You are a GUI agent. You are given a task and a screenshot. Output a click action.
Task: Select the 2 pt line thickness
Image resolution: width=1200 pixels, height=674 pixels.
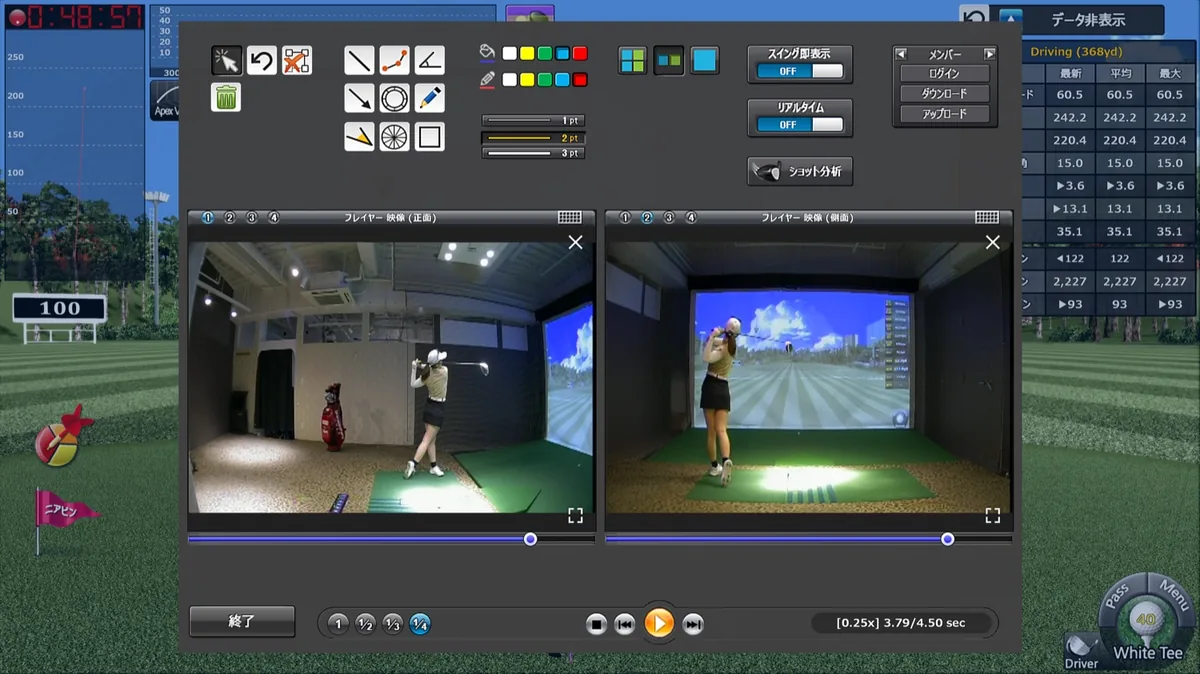[x=532, y=137]
